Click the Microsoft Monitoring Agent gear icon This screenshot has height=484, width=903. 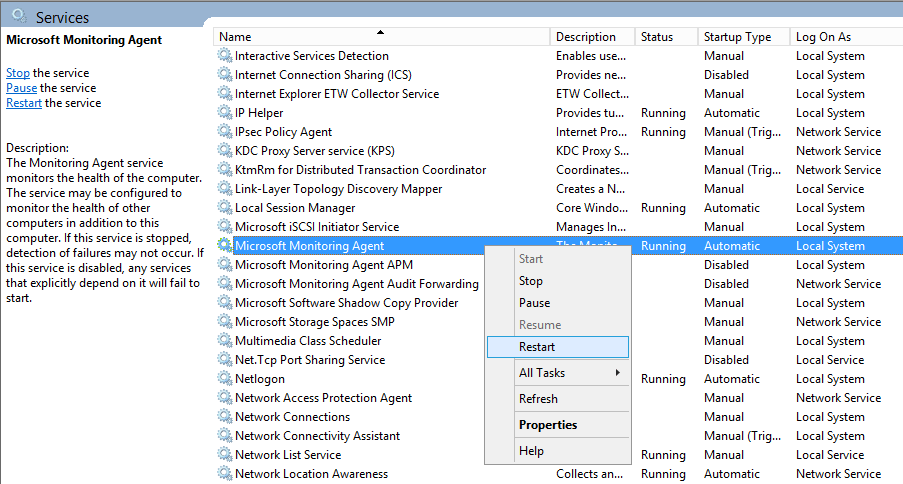tap(225, 246)
